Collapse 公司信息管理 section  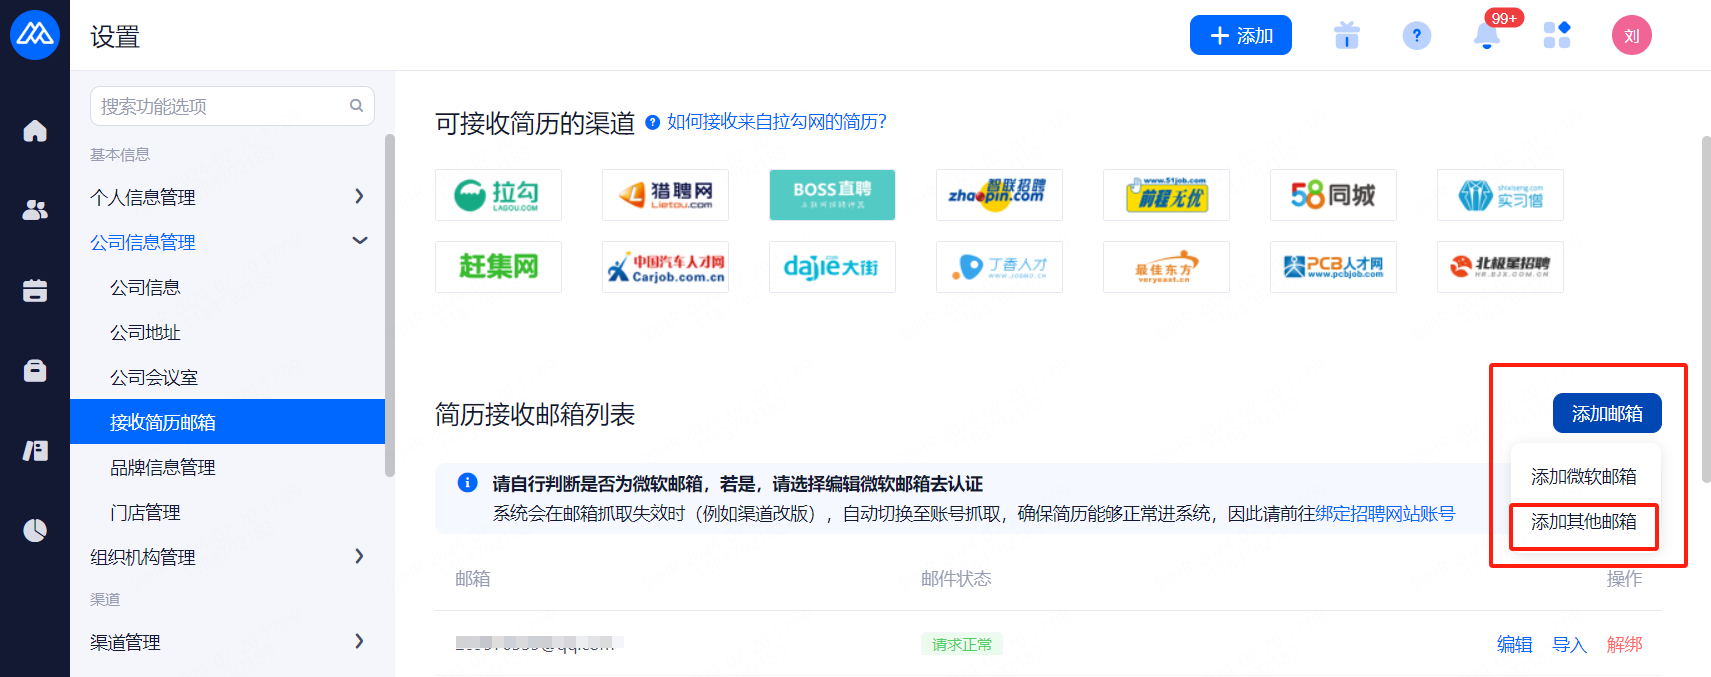pyautogui.click(x=227, y=242)
